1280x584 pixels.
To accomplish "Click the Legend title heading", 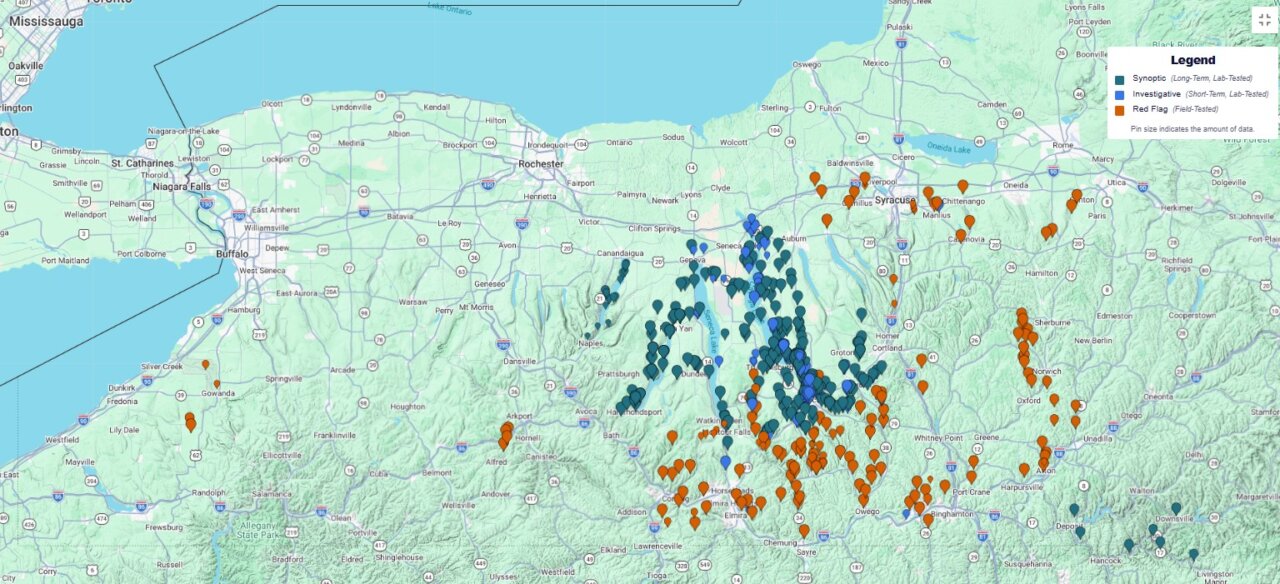I will [1192, 60].
